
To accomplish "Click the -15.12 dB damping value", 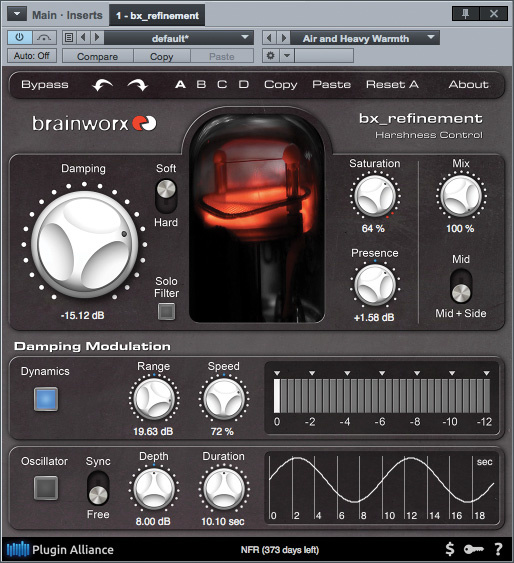I will (x=83, y=315).
